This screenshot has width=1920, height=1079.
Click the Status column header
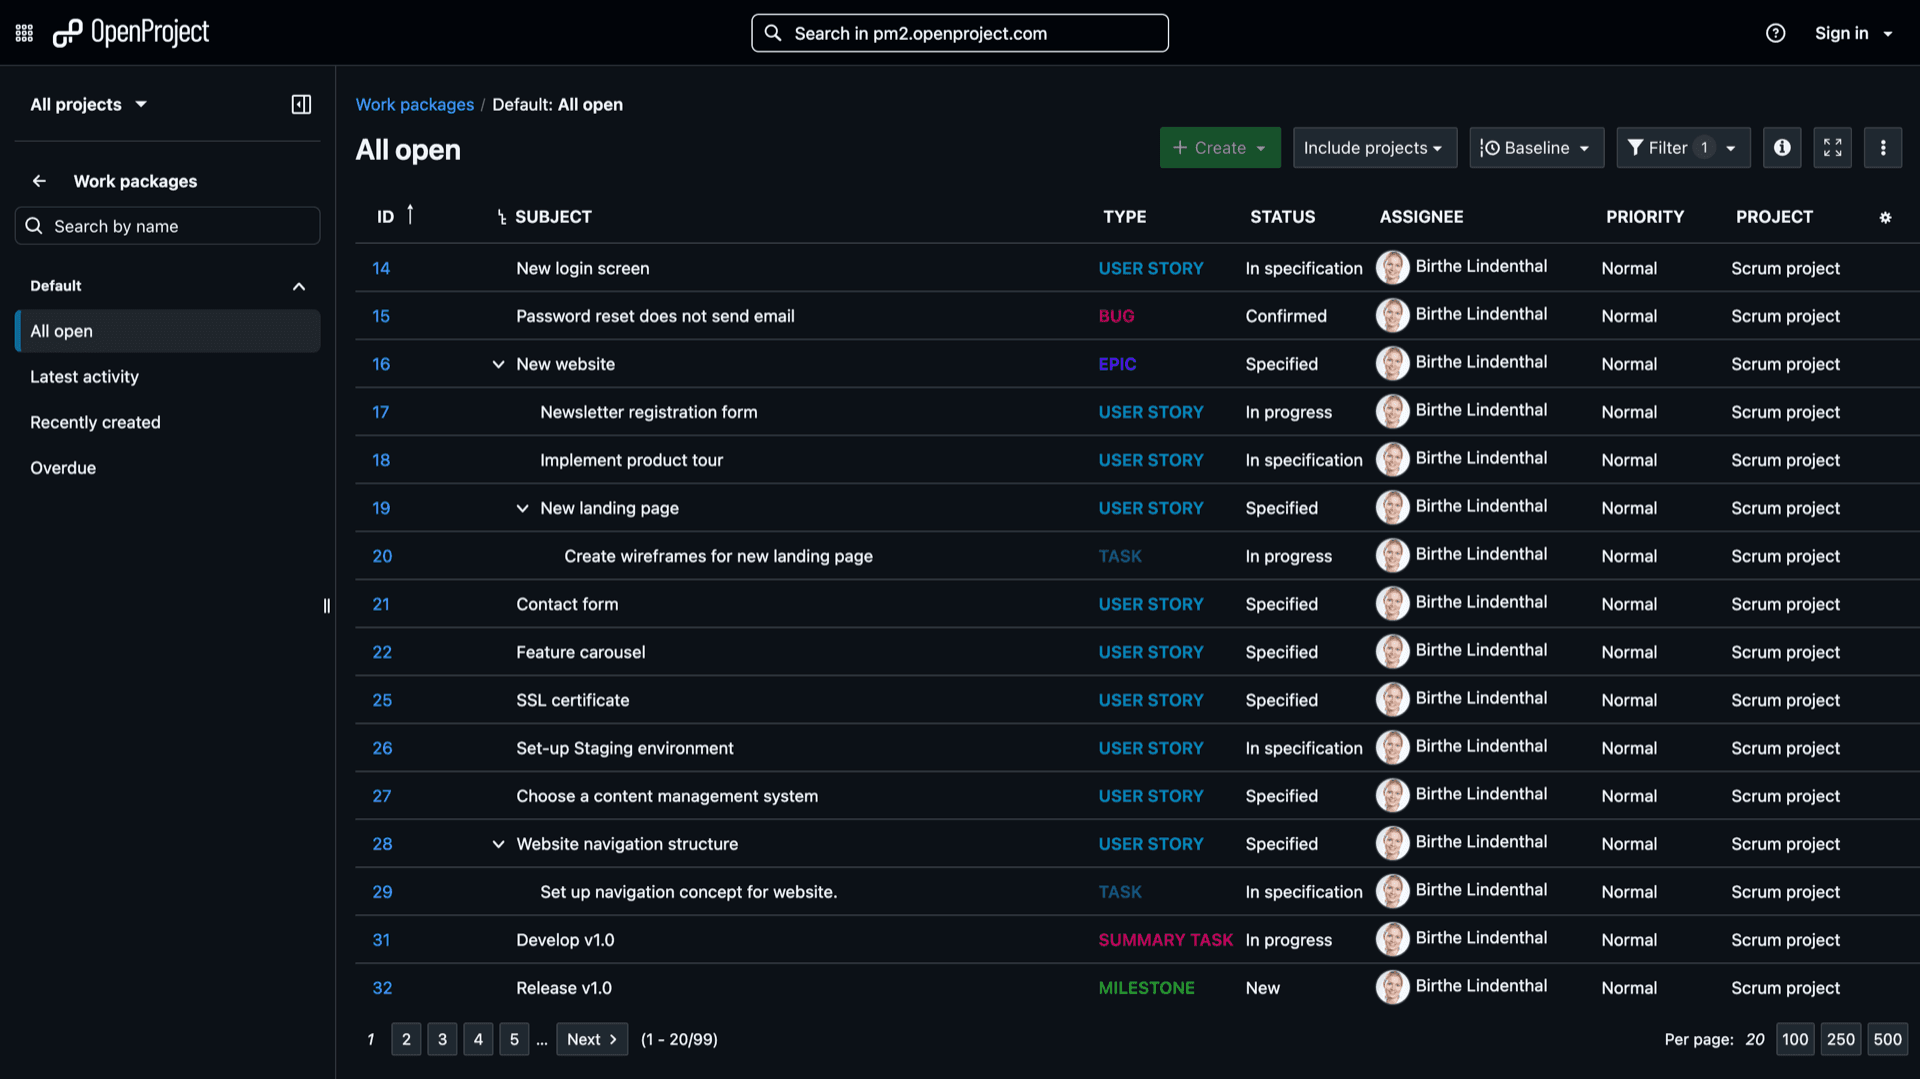(x=1283, y=217)
